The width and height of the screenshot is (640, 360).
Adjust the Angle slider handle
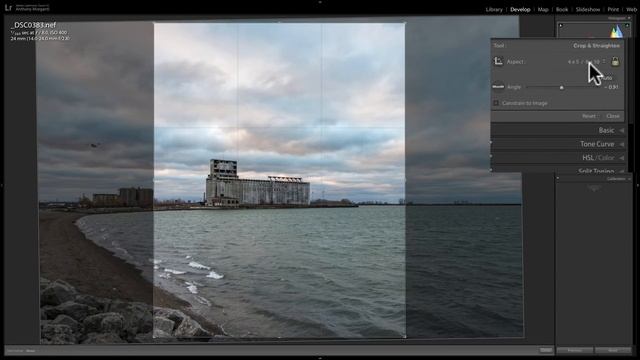pos(562,87)
